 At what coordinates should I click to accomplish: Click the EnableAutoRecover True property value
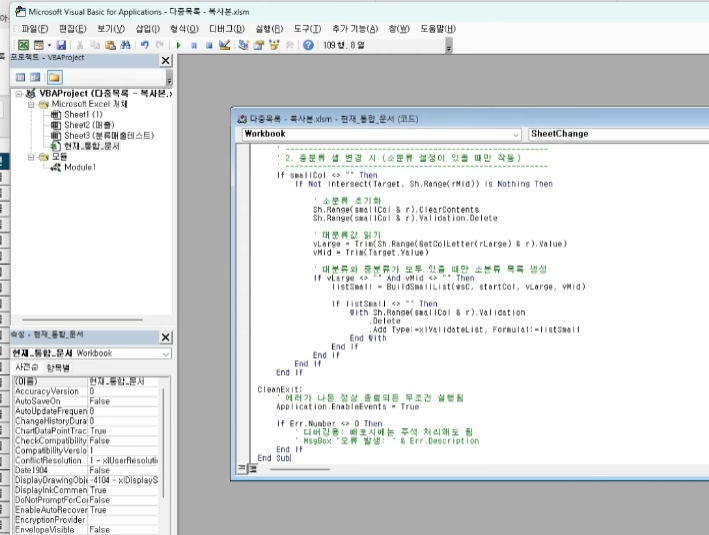tap(123, 510)
